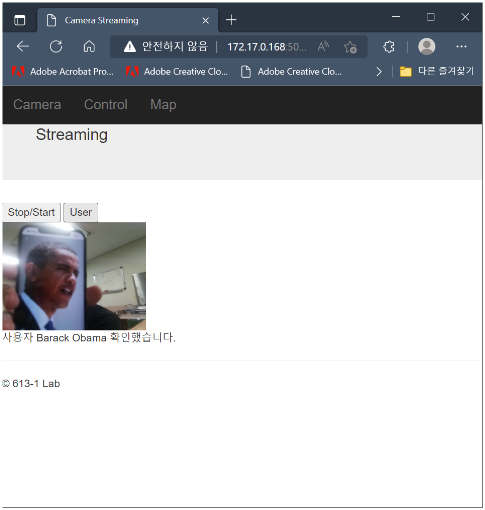
Task: Open the browser settings and more menu
Action: pyautogui.click(x=461, y=47)
